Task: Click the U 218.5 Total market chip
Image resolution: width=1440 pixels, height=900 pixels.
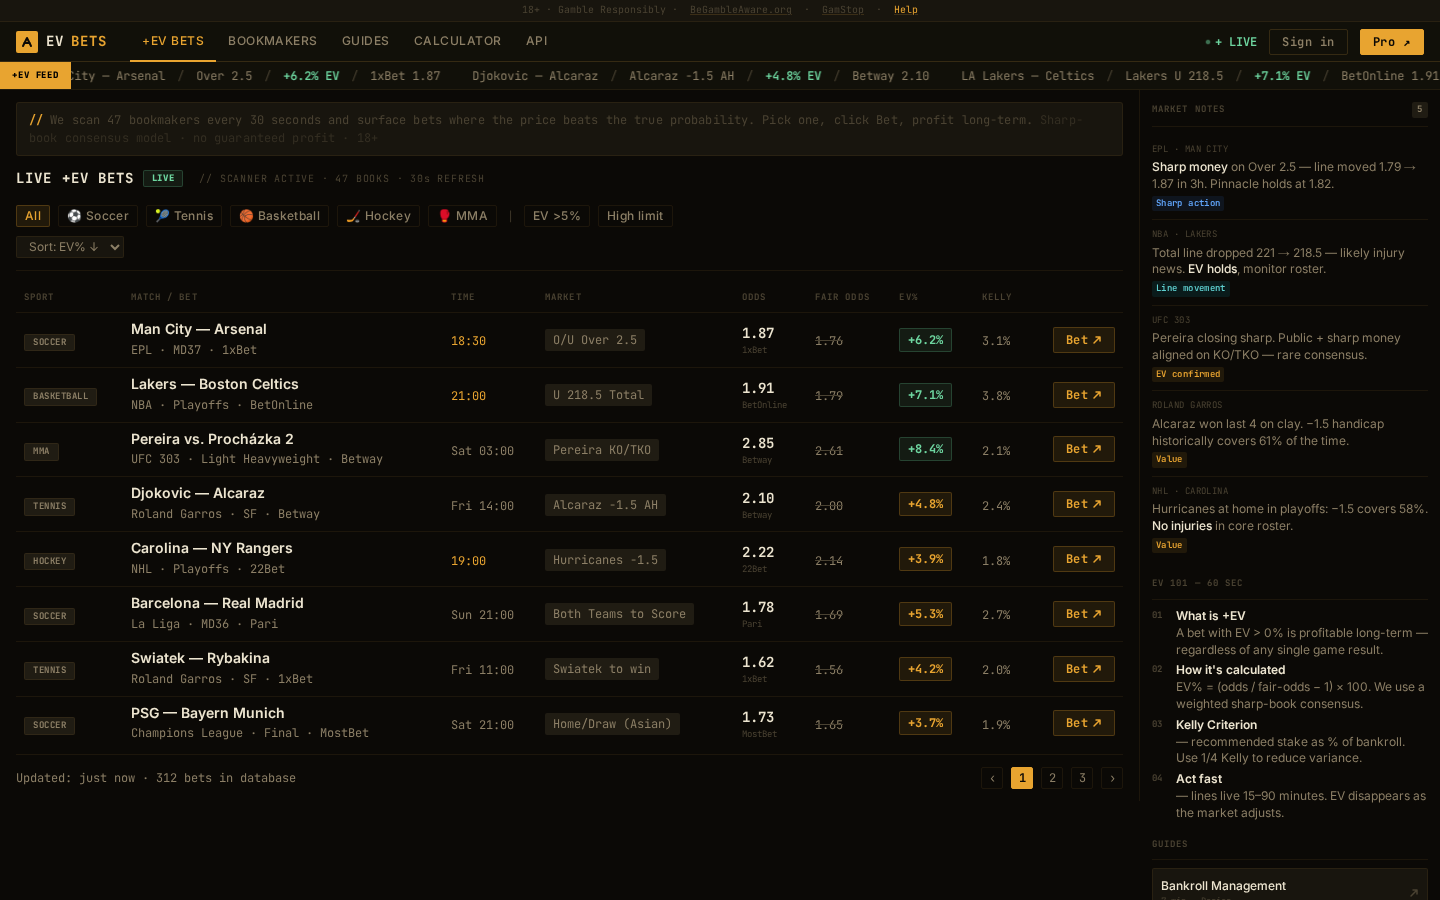Action: [x=598, y=395]
